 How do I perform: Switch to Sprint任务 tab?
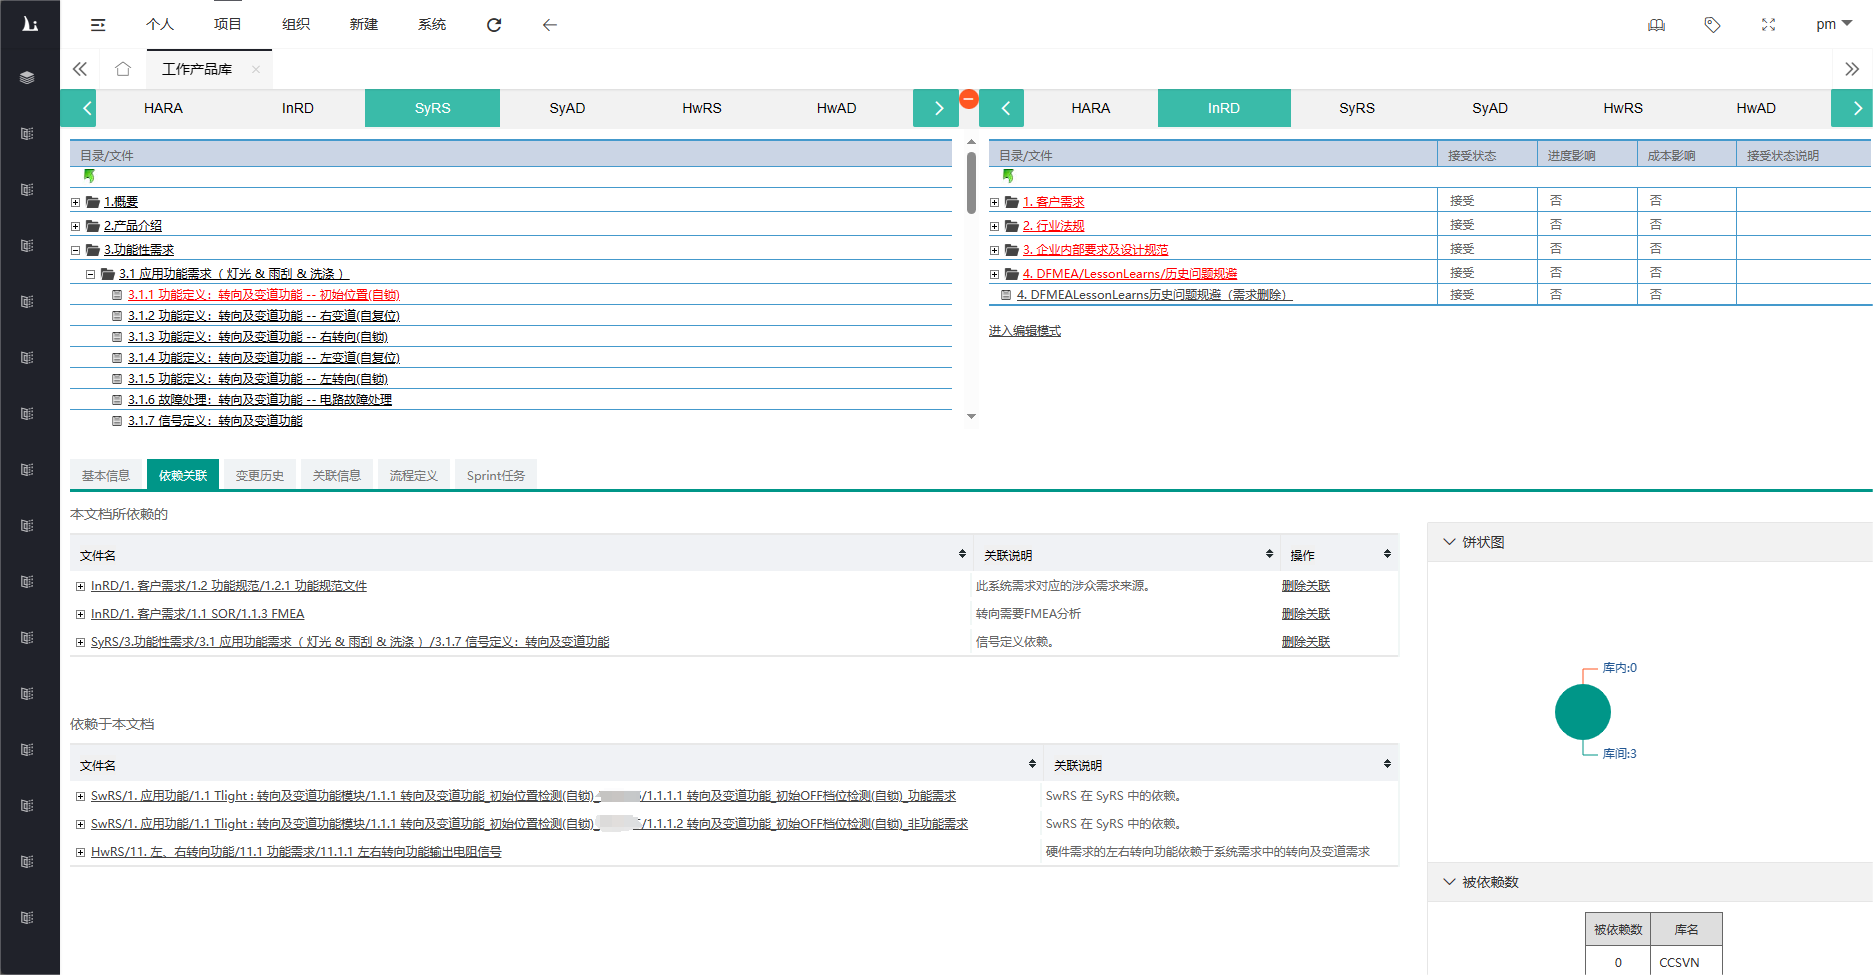coord(496,475)
